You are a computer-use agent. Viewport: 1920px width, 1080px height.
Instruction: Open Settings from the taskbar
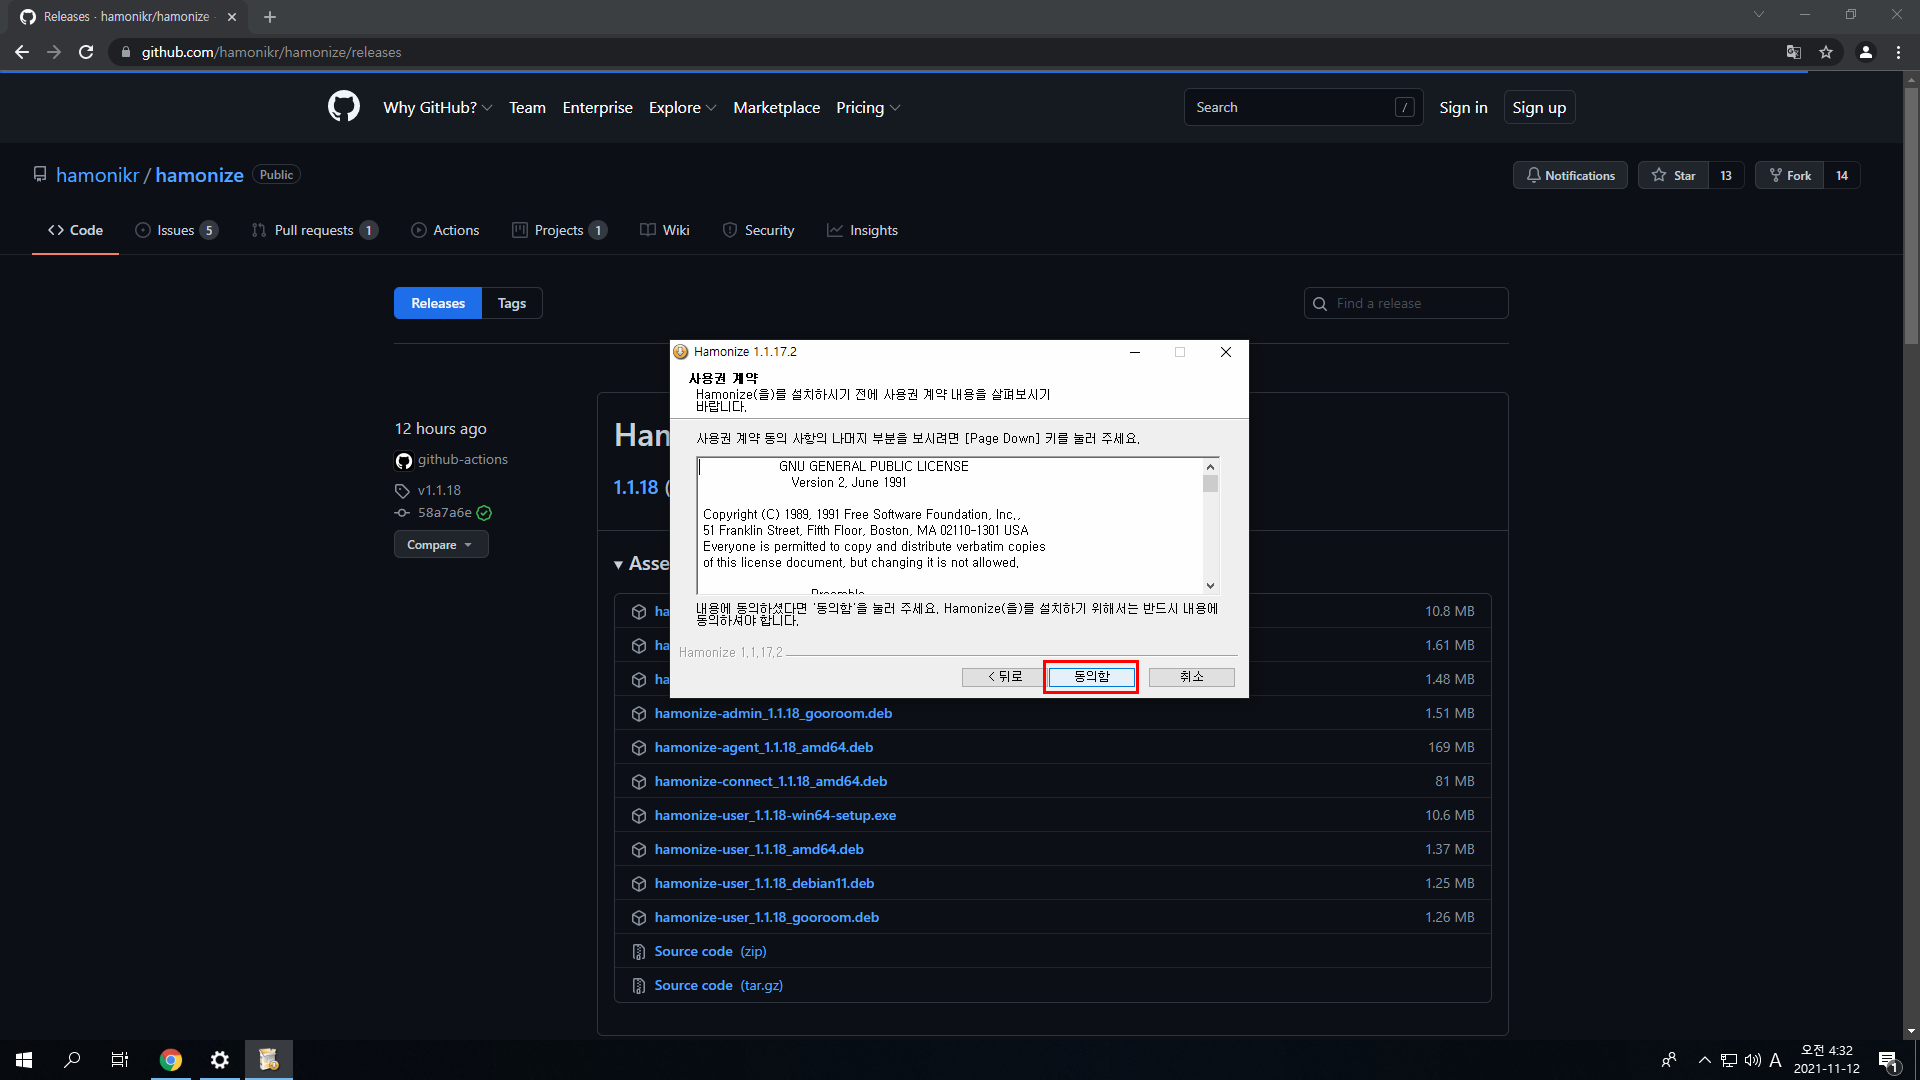point(220,1060)
